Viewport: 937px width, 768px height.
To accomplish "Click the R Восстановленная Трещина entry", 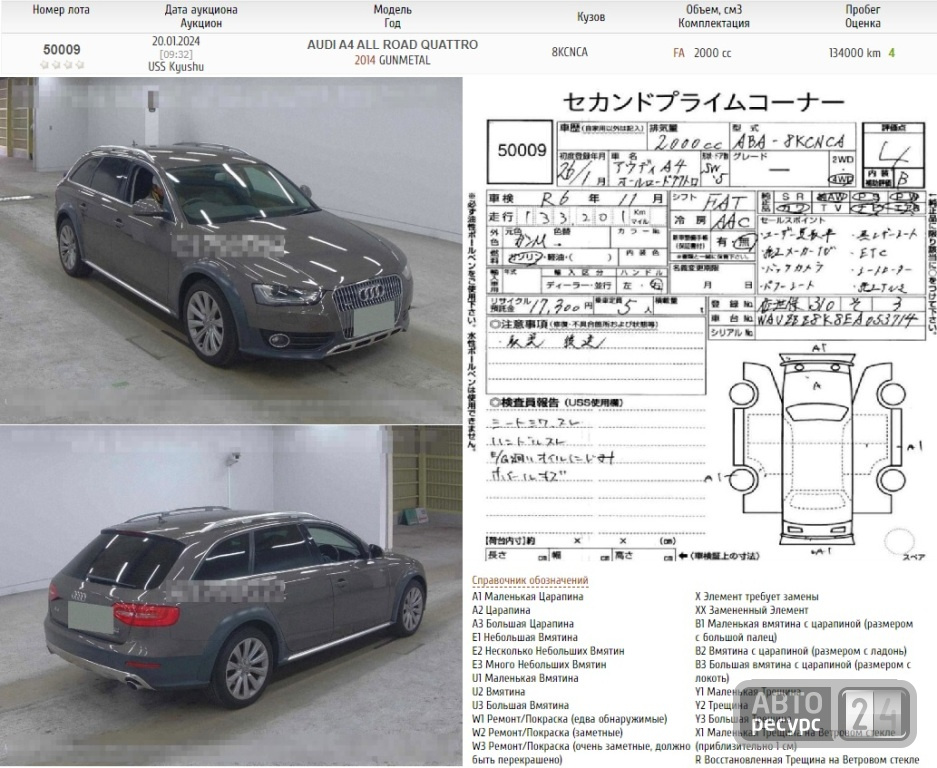I will [x=807, y=760].
